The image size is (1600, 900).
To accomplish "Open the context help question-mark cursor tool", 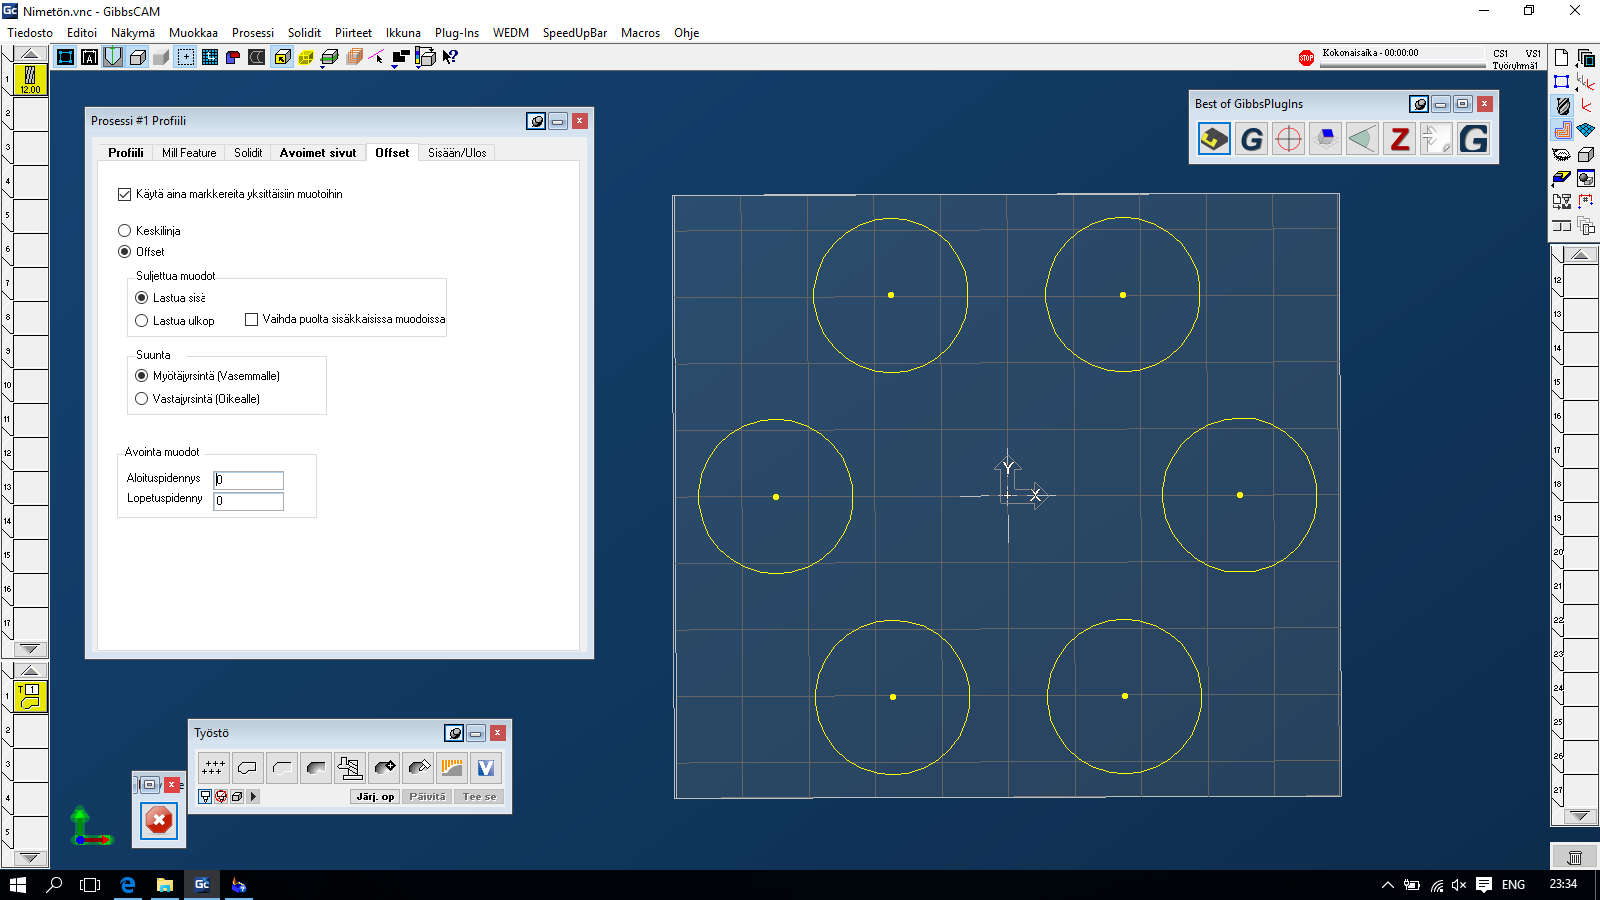I will click(x=450, y=57).
